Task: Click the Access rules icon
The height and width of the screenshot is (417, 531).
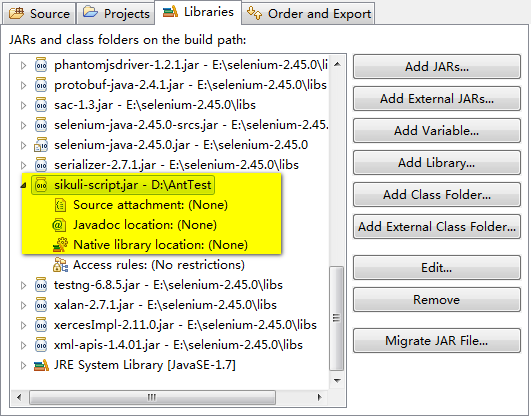Action: click(60, 265)
